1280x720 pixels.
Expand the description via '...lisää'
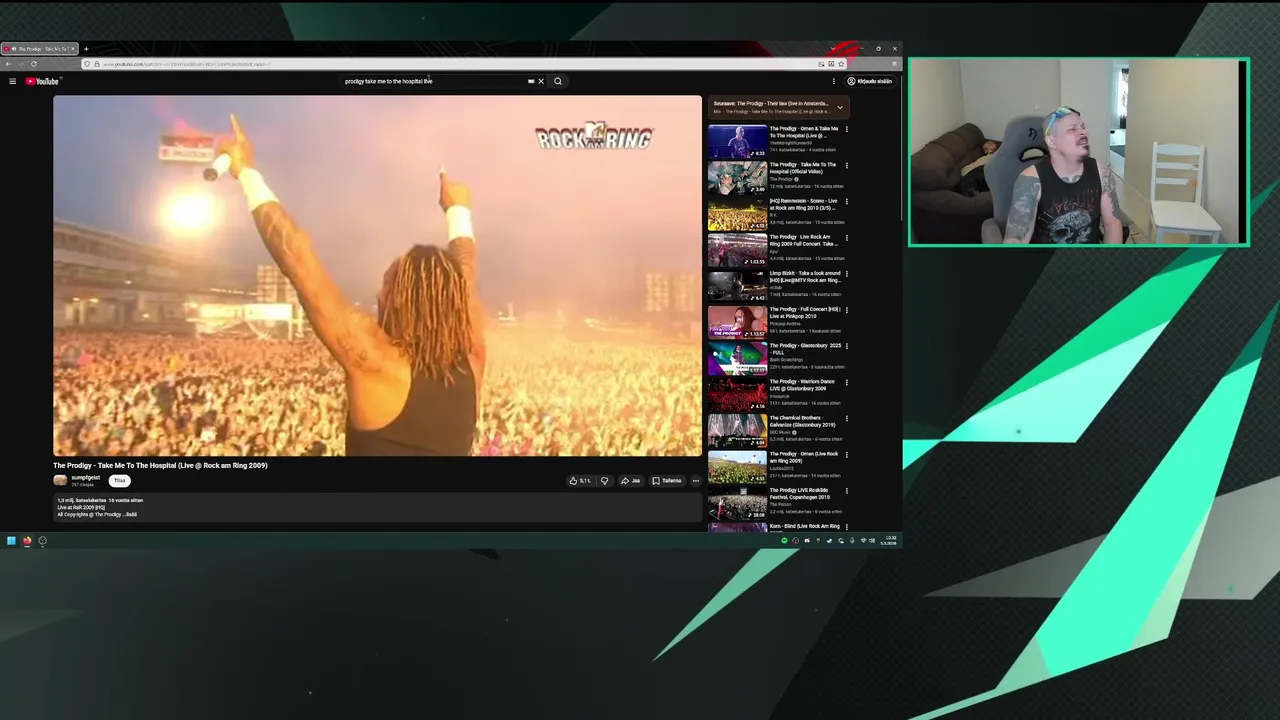coord(131,515)
